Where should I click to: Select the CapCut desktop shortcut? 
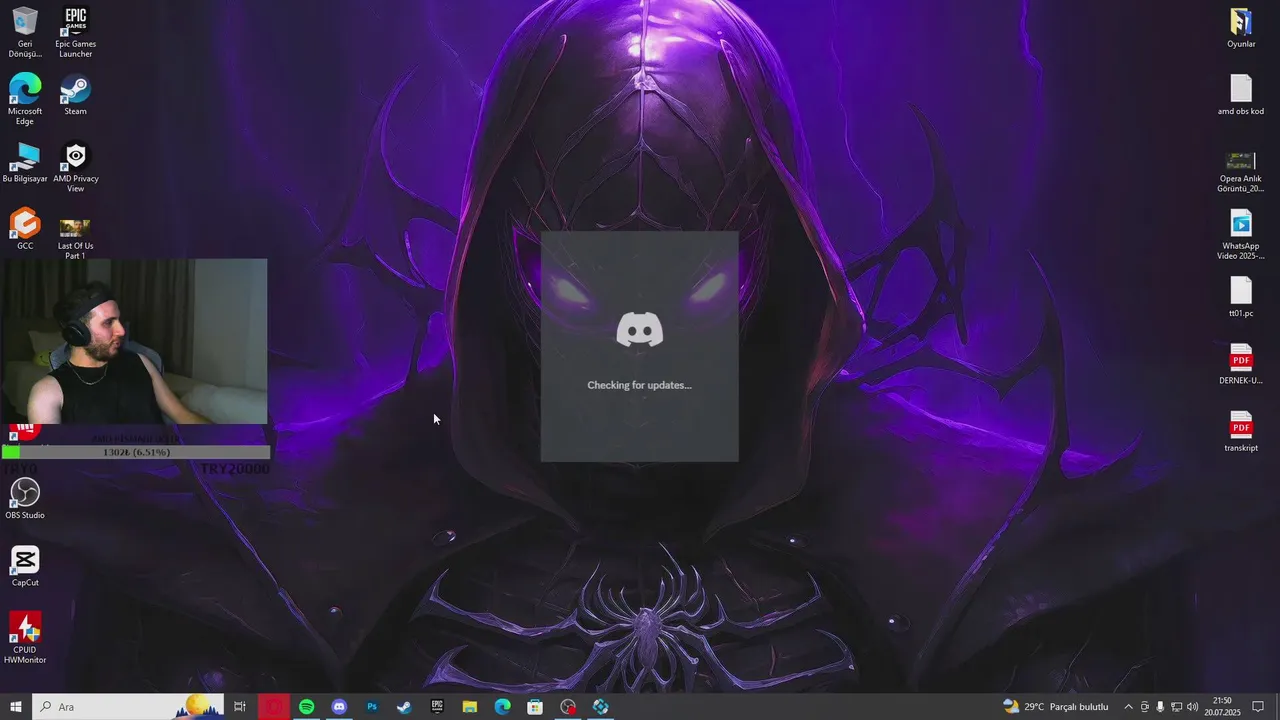click(25, 566)
